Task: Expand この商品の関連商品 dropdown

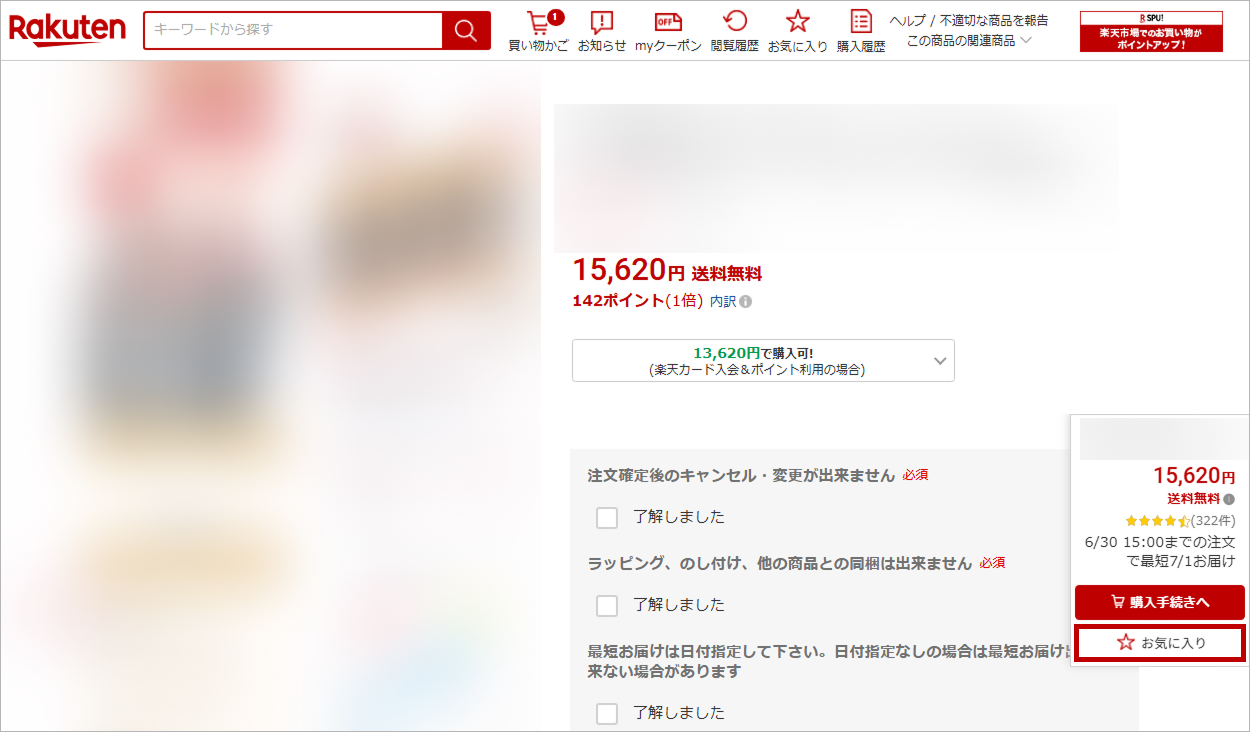Action: [969, 41]
